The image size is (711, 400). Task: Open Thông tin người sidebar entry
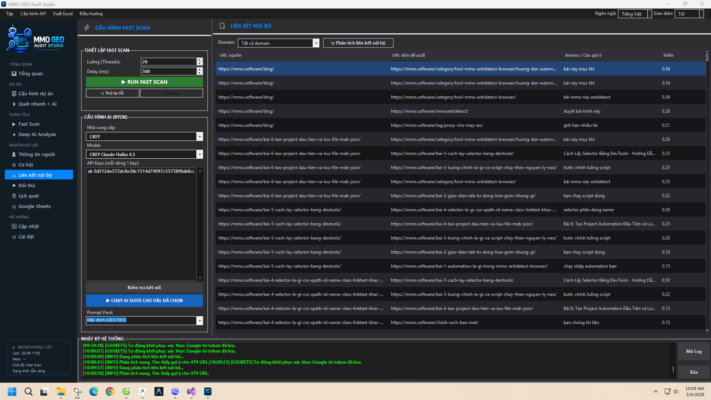(x=36, y=154)
